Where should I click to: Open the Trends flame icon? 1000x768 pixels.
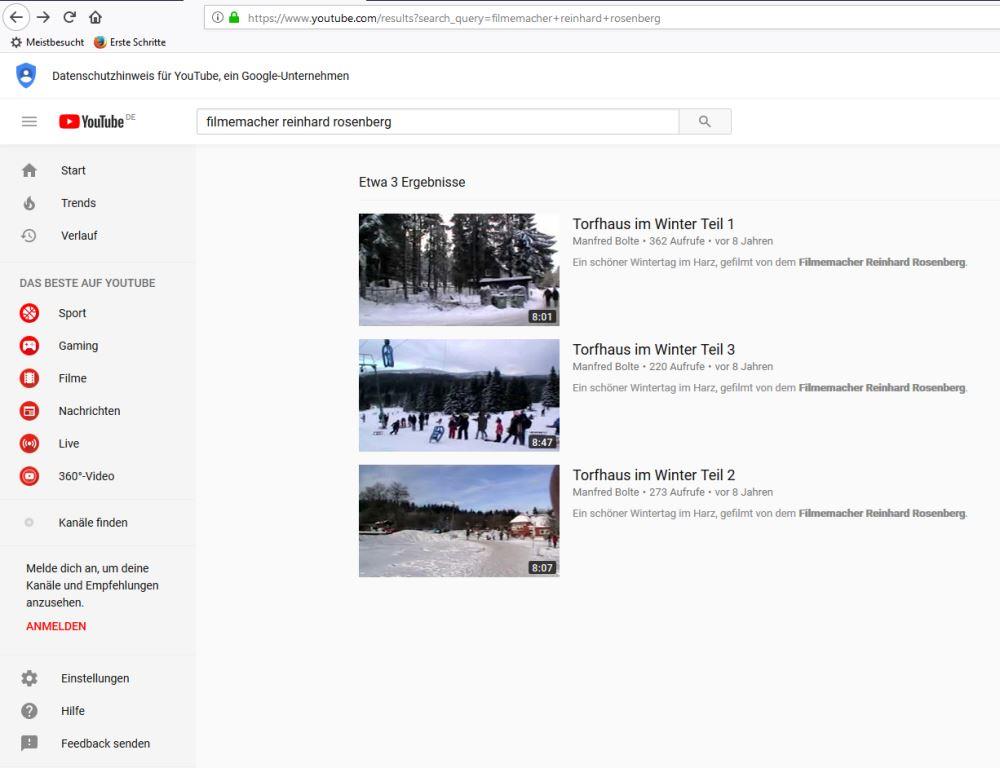click(x=29, y=203)
